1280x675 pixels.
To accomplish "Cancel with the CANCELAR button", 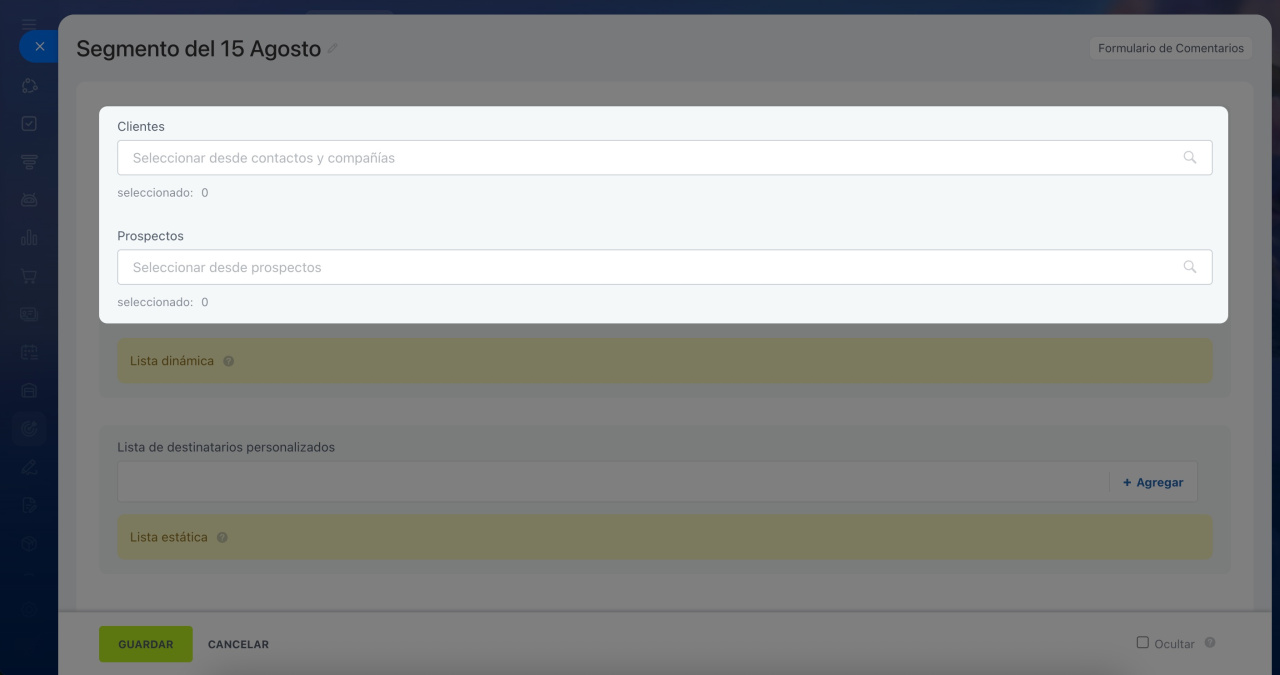I will point(238,645).
